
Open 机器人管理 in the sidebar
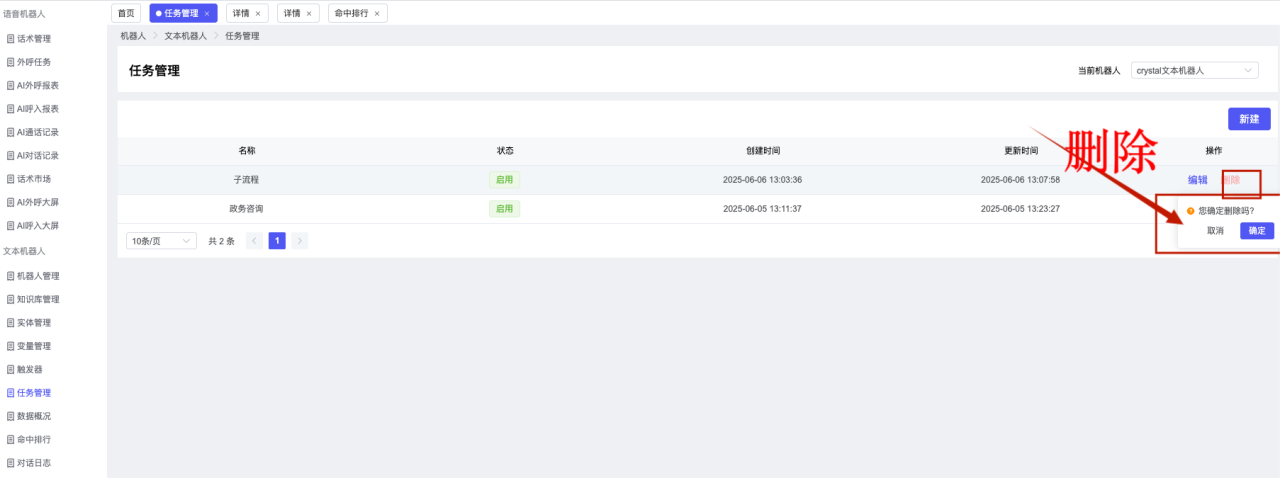click(x=38, y=276)
